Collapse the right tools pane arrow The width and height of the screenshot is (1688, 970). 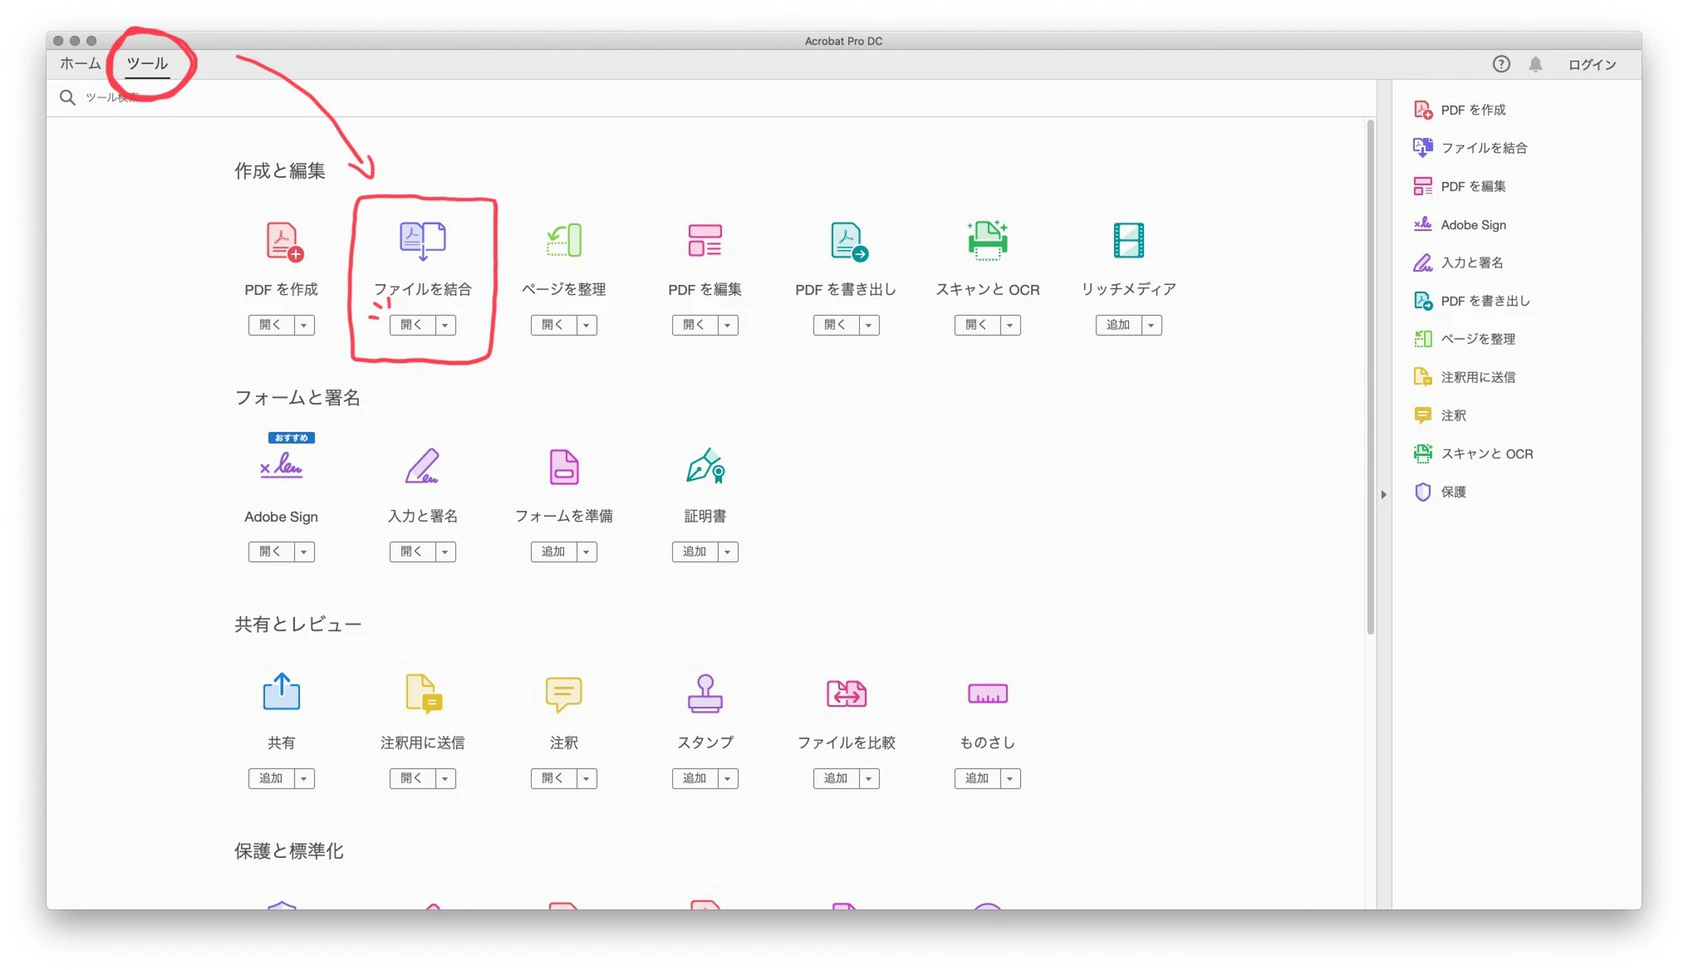1384,494
